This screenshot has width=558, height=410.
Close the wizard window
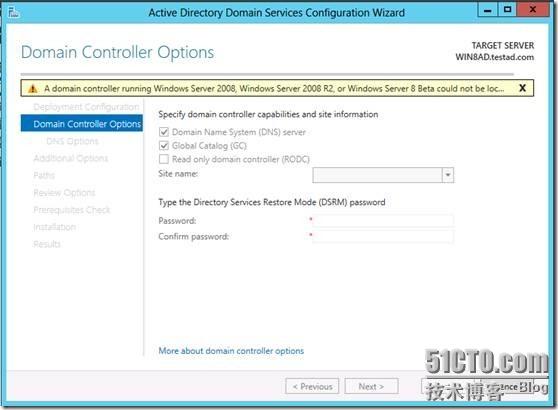point(533,10)
